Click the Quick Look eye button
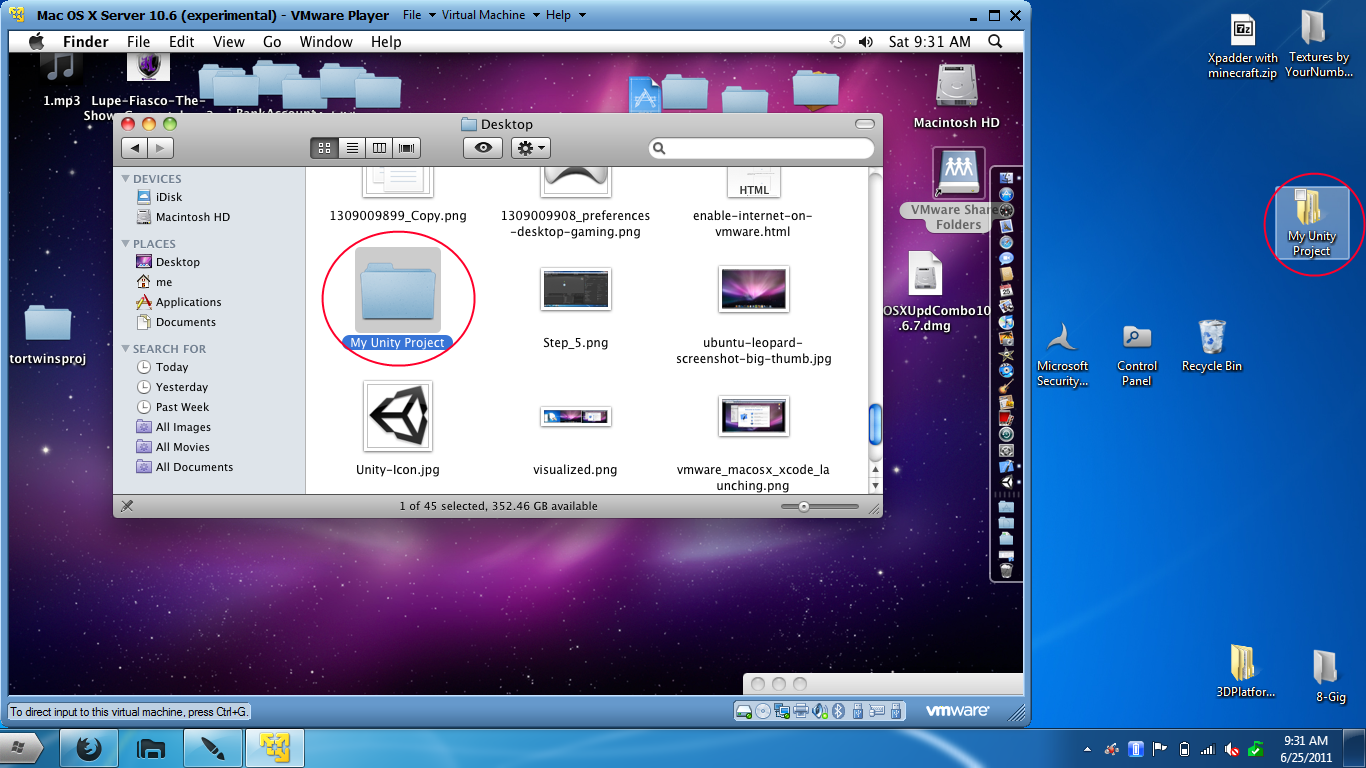This screenshot has width=1366, height=768. [483, 148]
